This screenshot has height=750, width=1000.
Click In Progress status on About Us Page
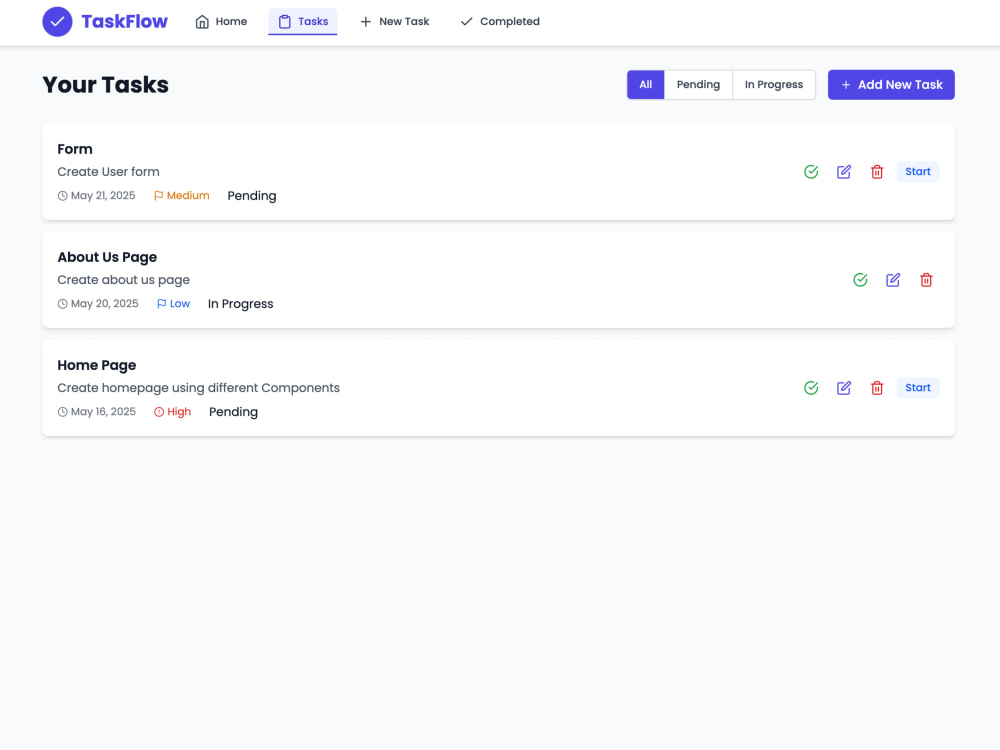pyautogui.click(x=240, y=304)
